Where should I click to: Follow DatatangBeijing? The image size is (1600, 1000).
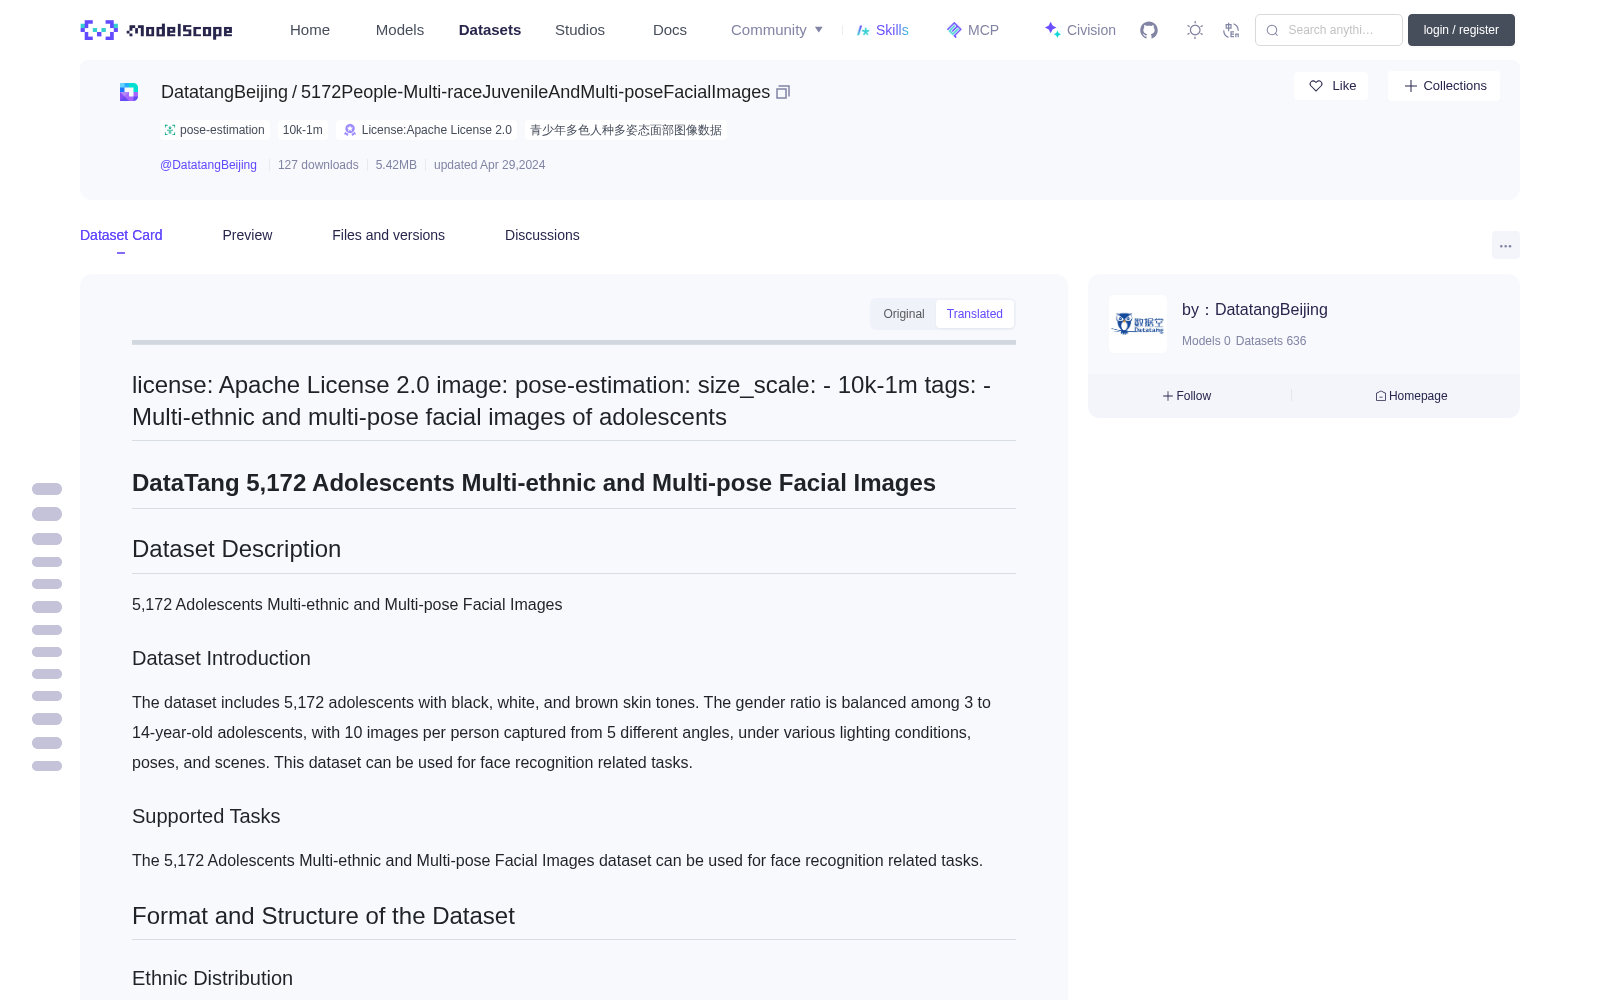tap(1187, 396)
